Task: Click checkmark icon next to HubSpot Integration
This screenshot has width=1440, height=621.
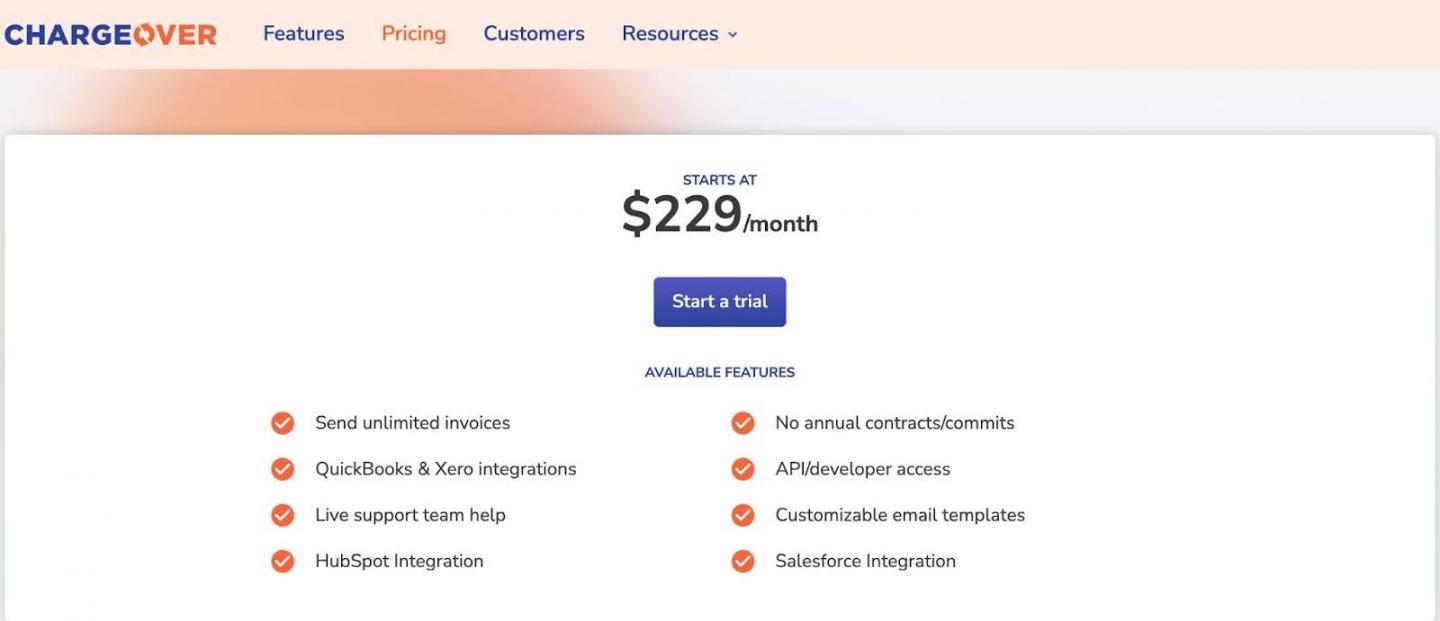Action: click(283, 561)
